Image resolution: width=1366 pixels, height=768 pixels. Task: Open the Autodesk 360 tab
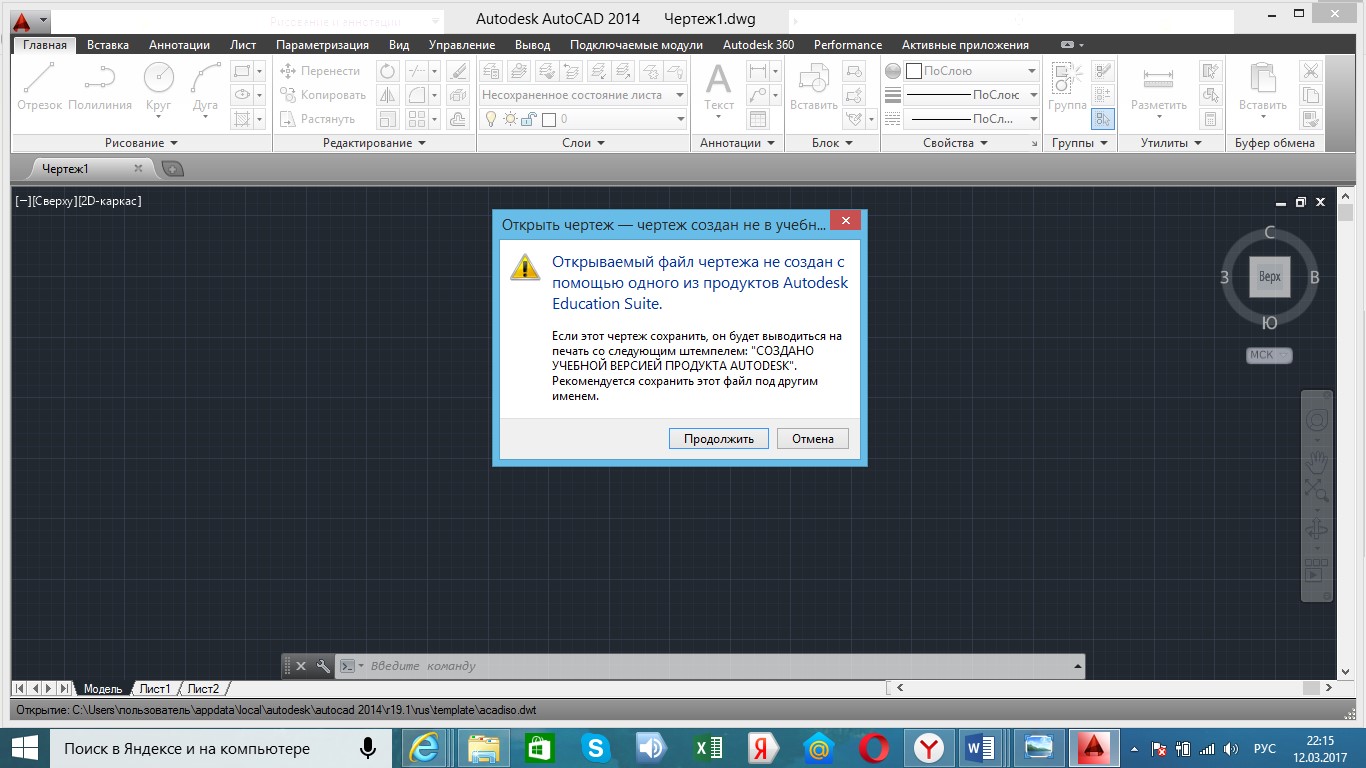(758, 45)
